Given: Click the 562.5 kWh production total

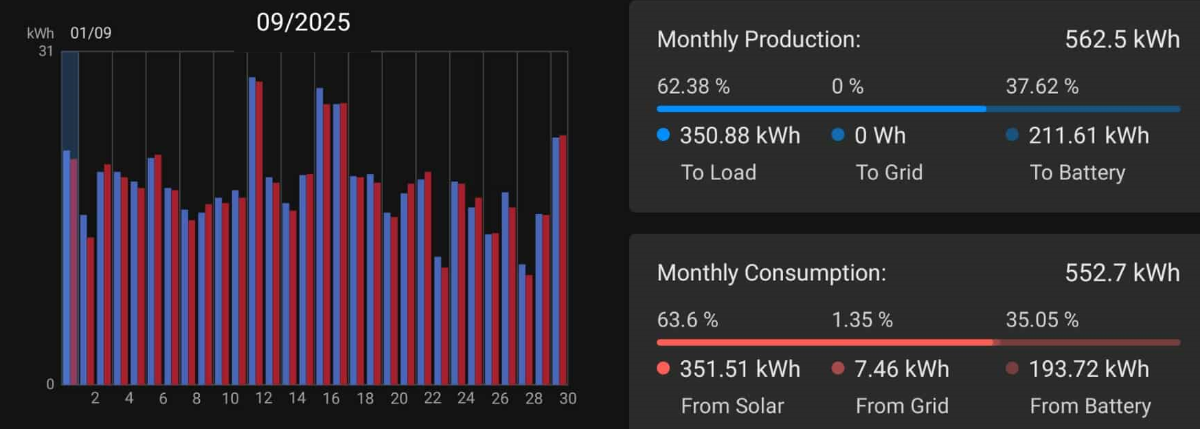Looking at the screenshot, I should coord(1123,40).
